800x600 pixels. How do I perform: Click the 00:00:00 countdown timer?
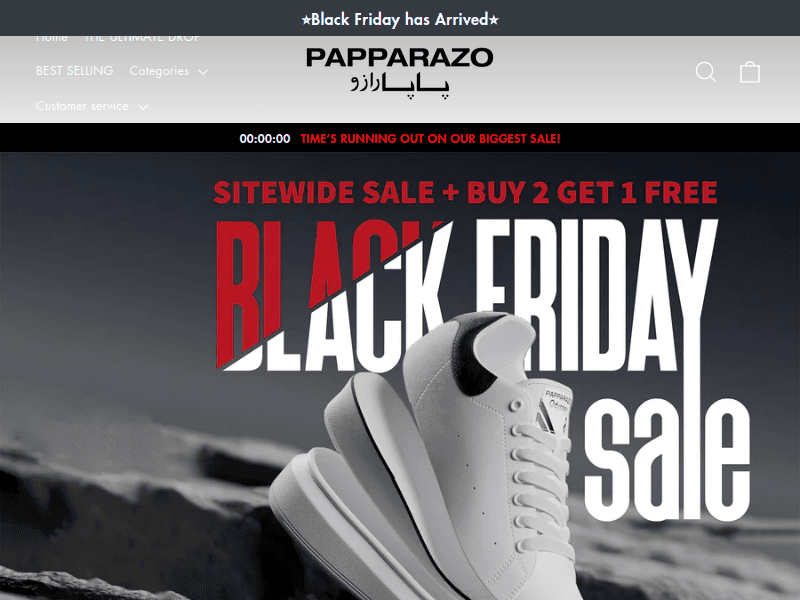click(x=265, y=138)
